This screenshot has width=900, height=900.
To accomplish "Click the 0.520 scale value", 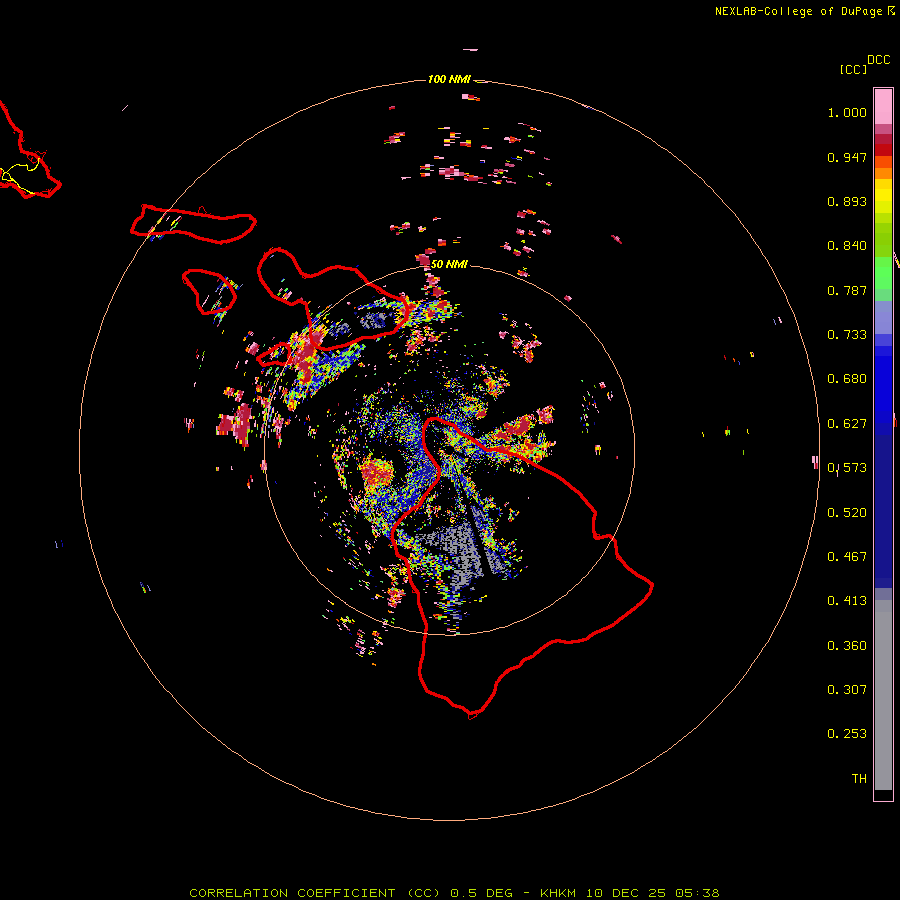I will (x=847, y=513).
